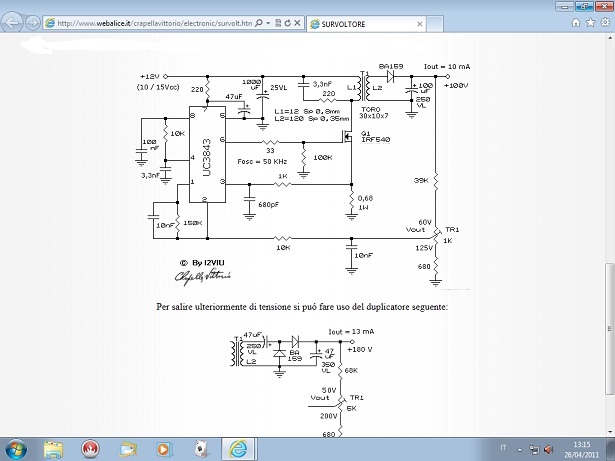Open Windows Explorer from the taskbar
Viewport: 615px width, 461px height.
[x=54, y=447]
